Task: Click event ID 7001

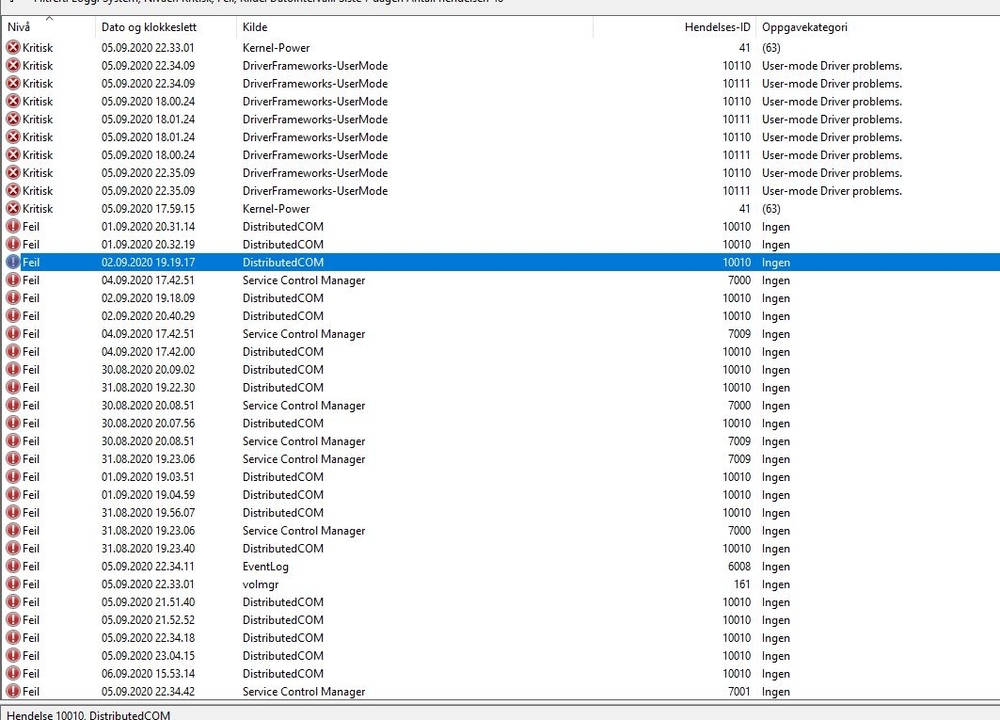Action: 739,691
